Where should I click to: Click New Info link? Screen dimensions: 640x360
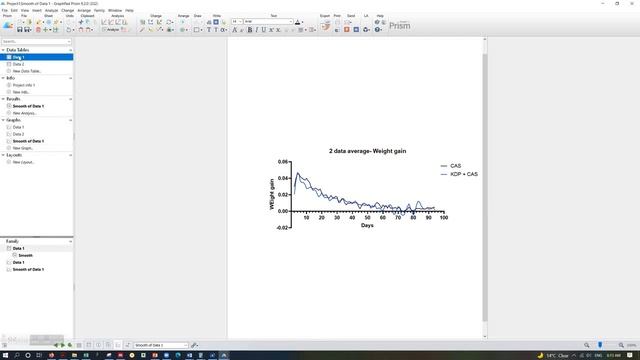pos(21,92)
